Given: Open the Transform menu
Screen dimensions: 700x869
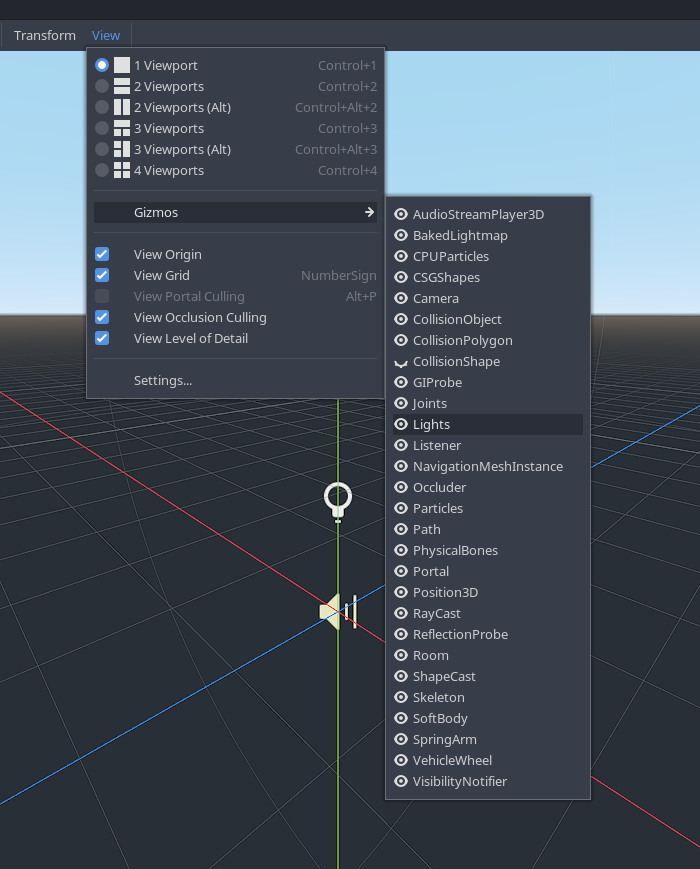Looking at the screenshot, I should point(45,35).
